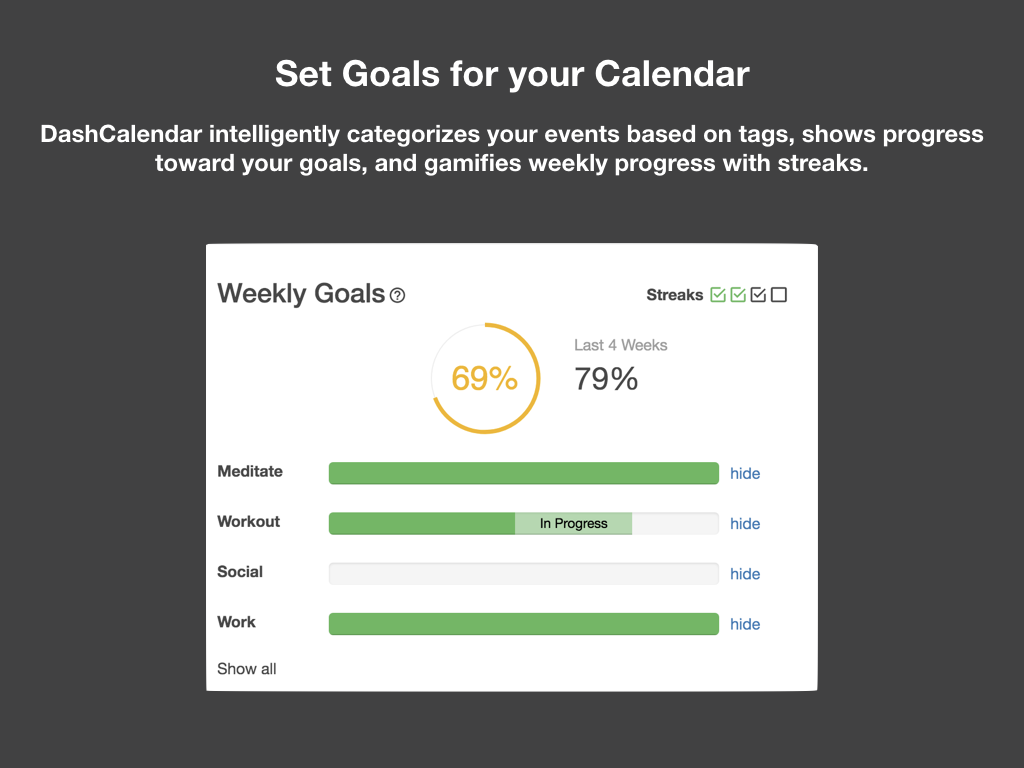
Task: Click the first green streak checkmark icon
Action: point(718,294)
